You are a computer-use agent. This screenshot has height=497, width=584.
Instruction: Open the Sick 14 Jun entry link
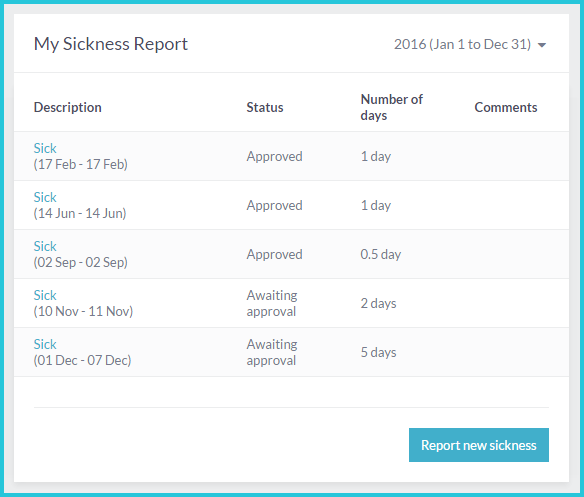[x=45, y=197]
